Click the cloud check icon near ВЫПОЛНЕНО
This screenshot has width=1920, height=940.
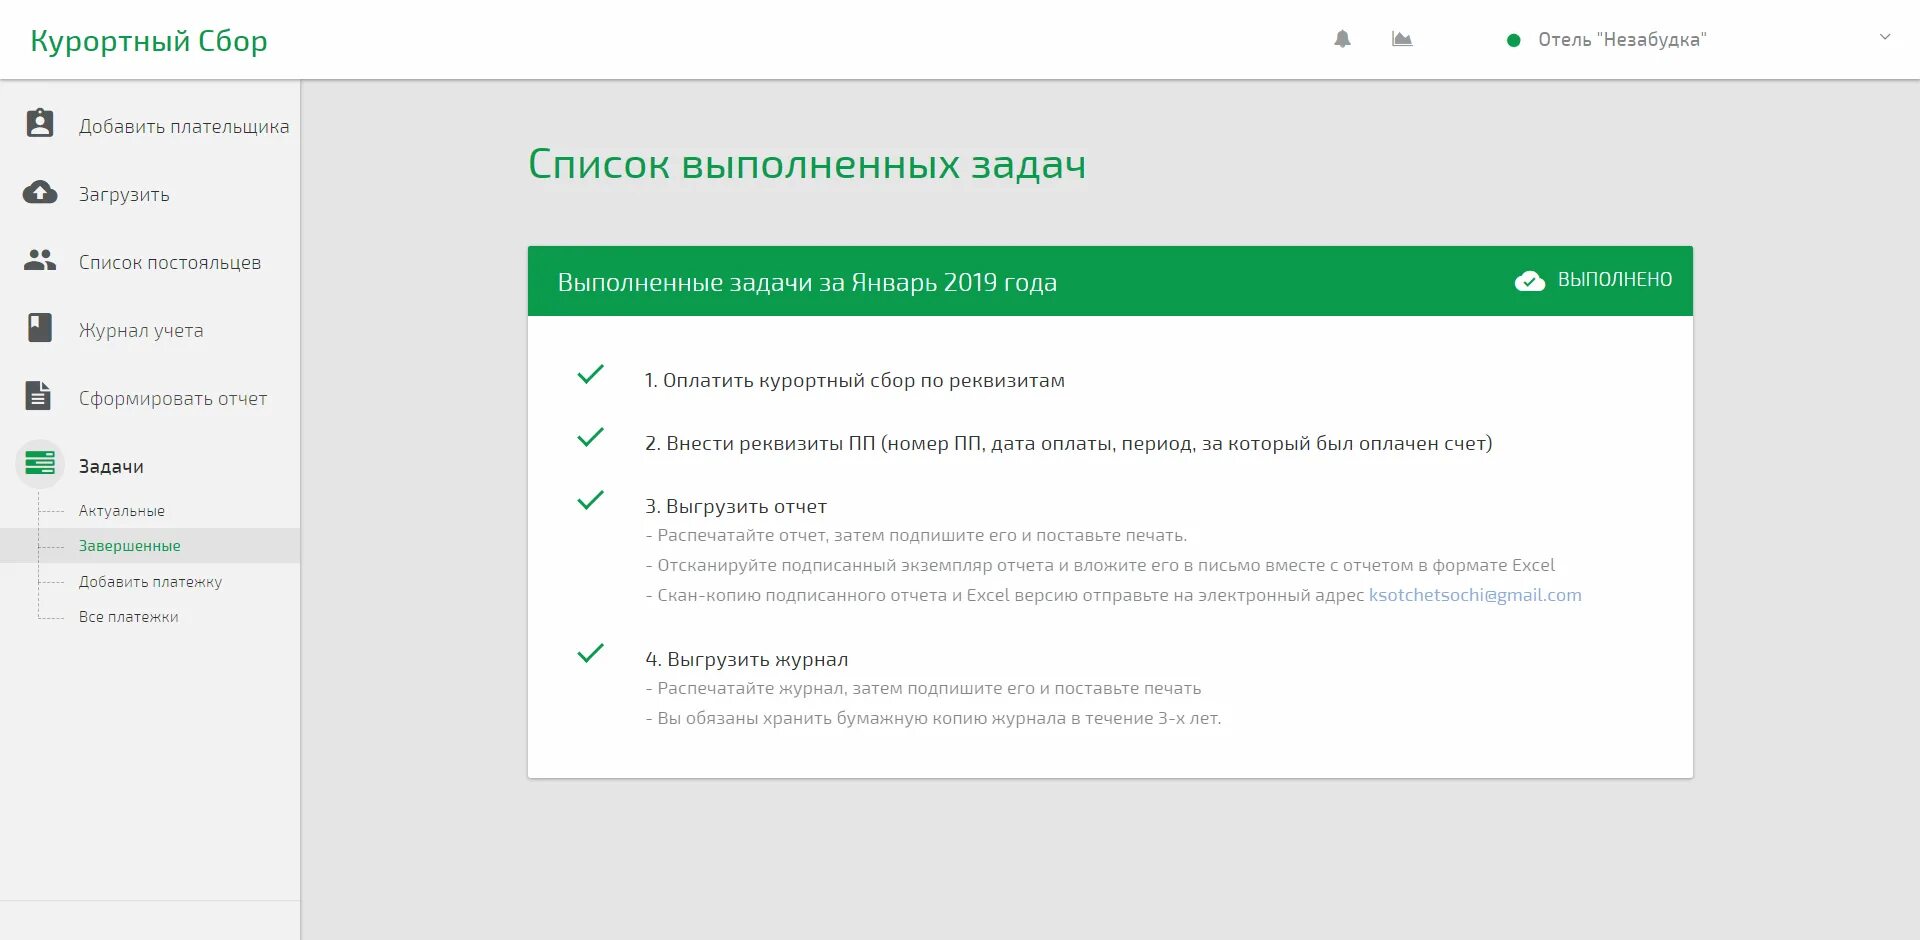point(1530,281)
